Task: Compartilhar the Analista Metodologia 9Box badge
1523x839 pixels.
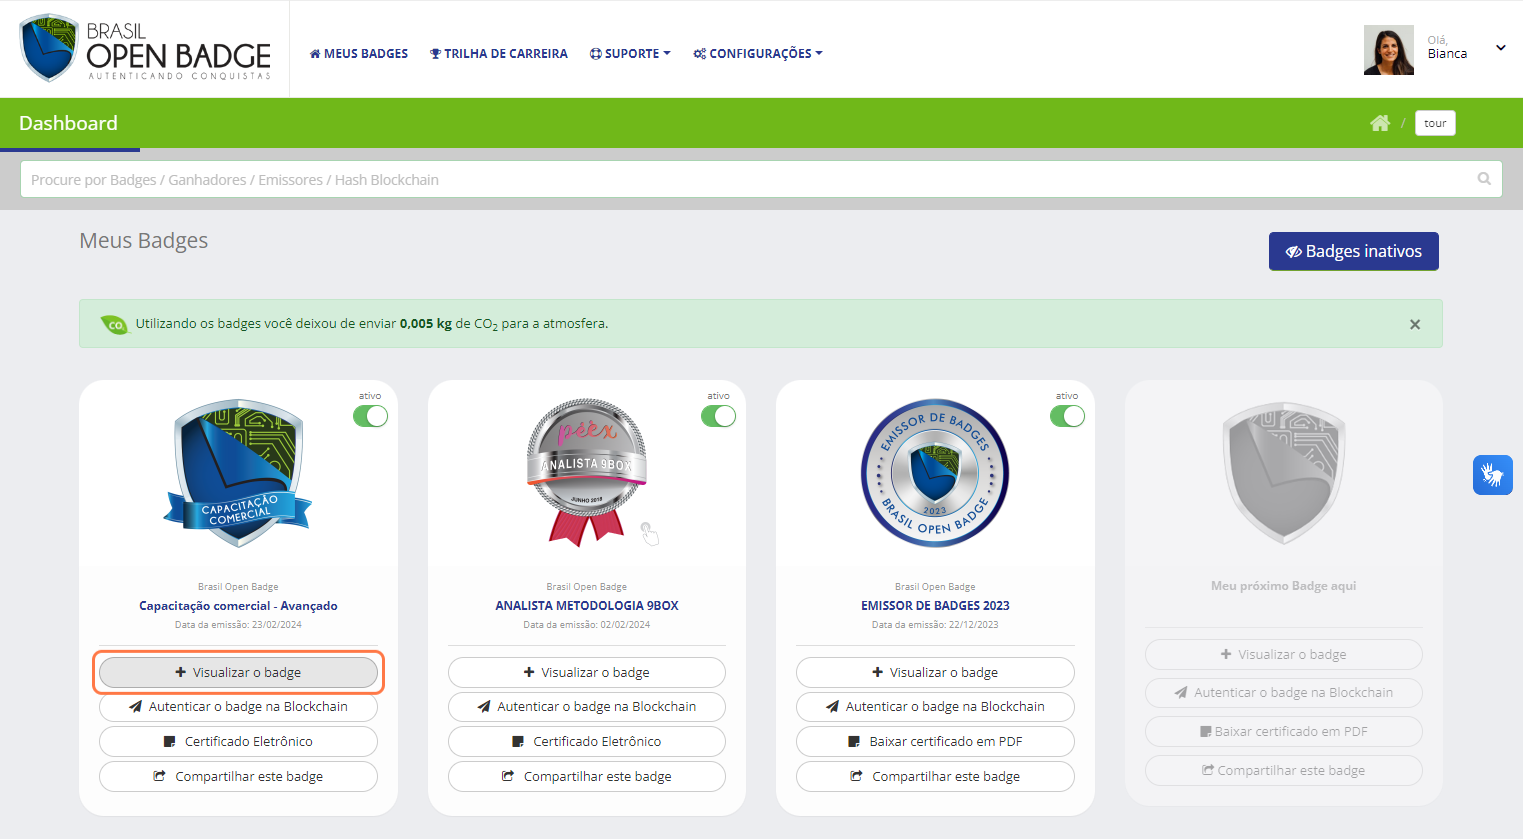Action: pos(587,776)
